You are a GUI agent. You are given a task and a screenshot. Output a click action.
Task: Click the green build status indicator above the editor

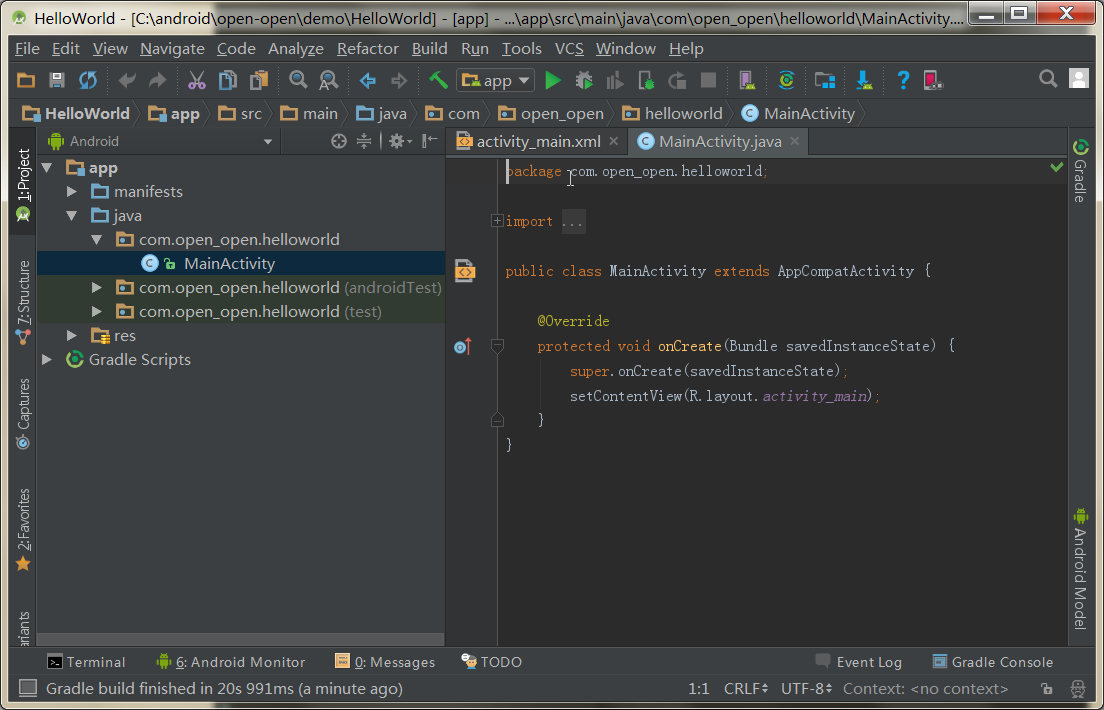click(1056, 168)
